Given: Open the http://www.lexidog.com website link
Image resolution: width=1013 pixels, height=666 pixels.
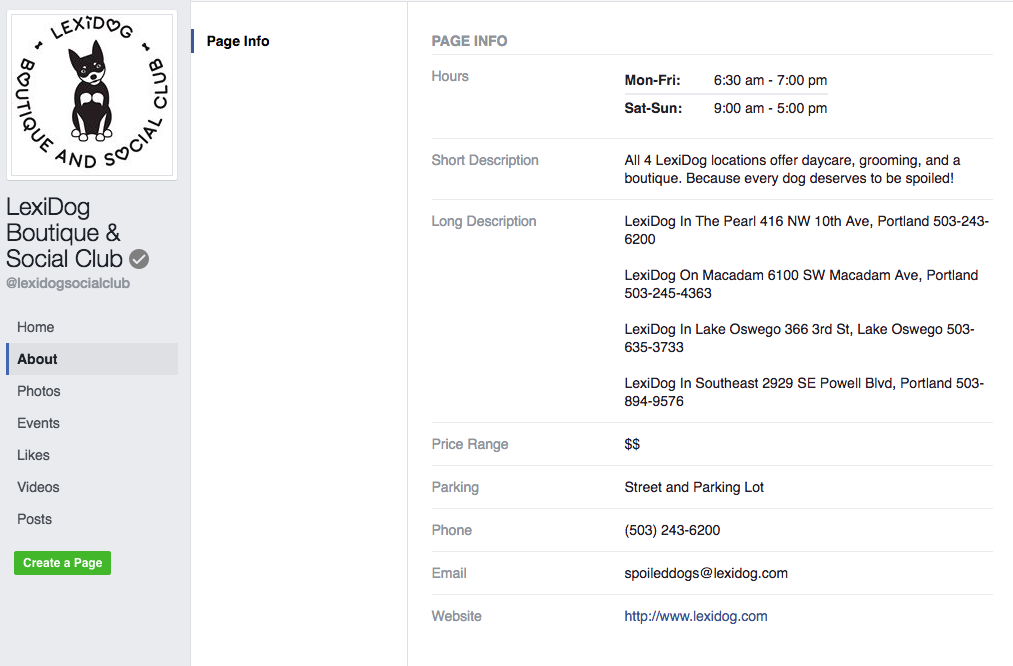Looking at the screenshot, I should (696, 616).
